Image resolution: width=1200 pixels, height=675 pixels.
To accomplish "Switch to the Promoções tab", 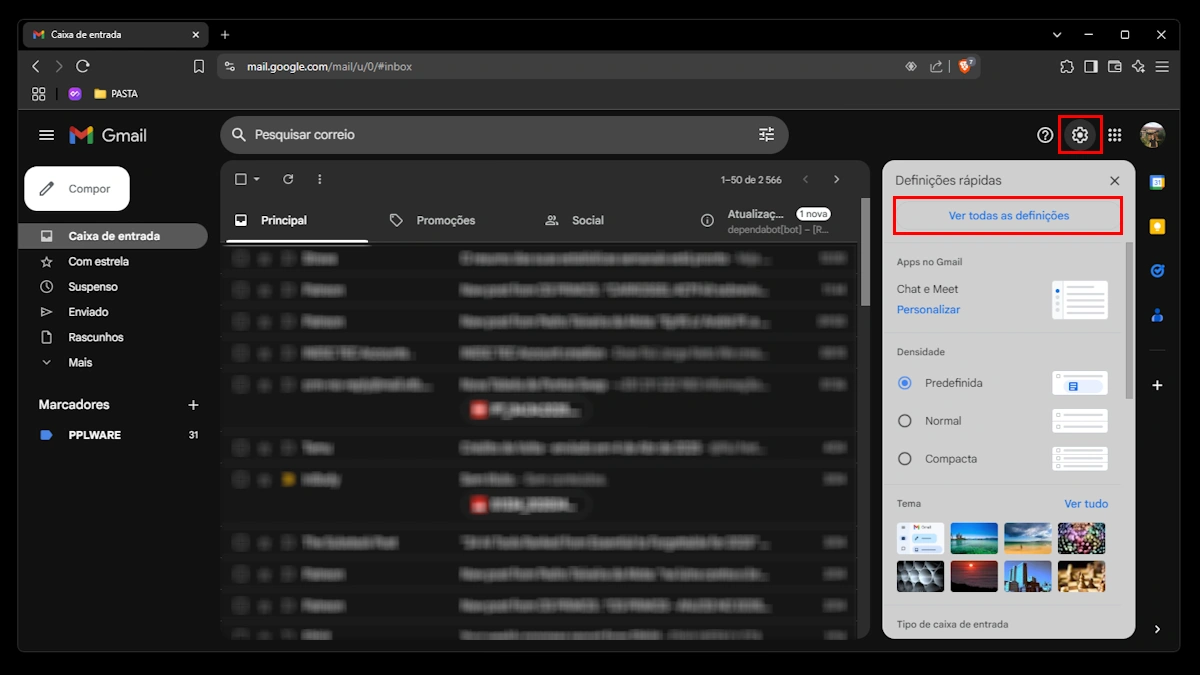I will pyautogui.click(x=444, y=220).
